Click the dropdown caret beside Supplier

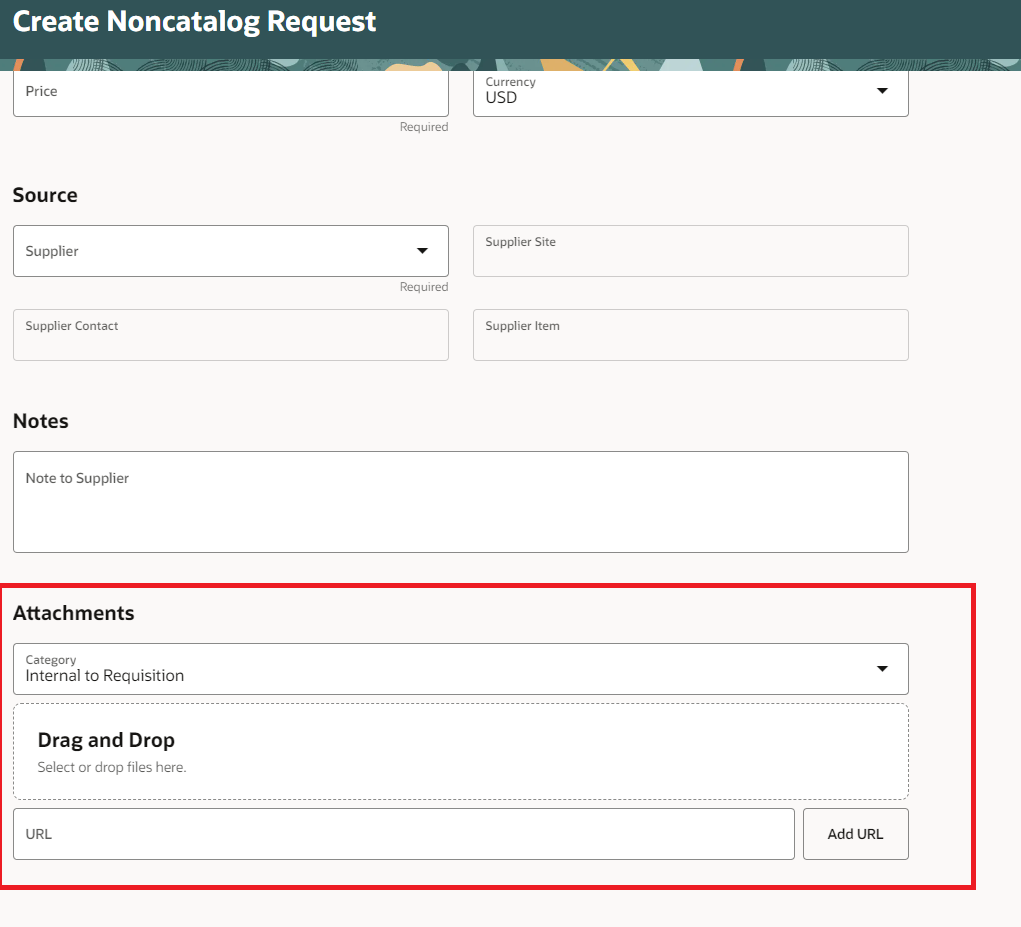tap(422, 251)
